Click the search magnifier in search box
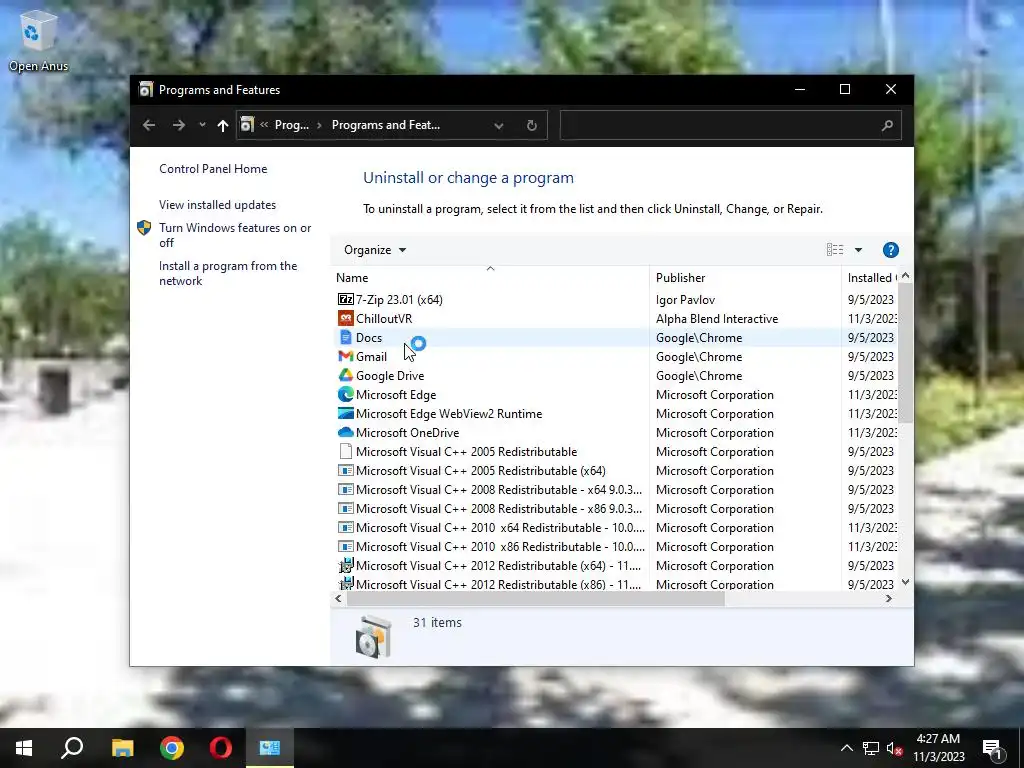The image size is (1024, 768). click(x=886, y=125)
